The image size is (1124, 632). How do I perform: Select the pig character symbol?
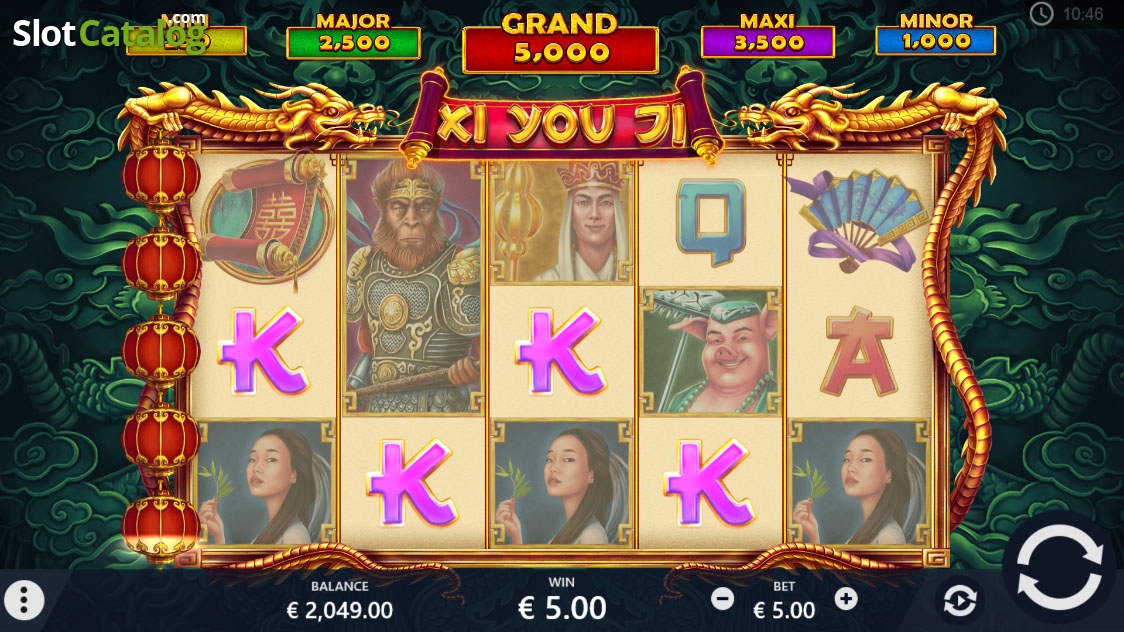tap(710, 351)
